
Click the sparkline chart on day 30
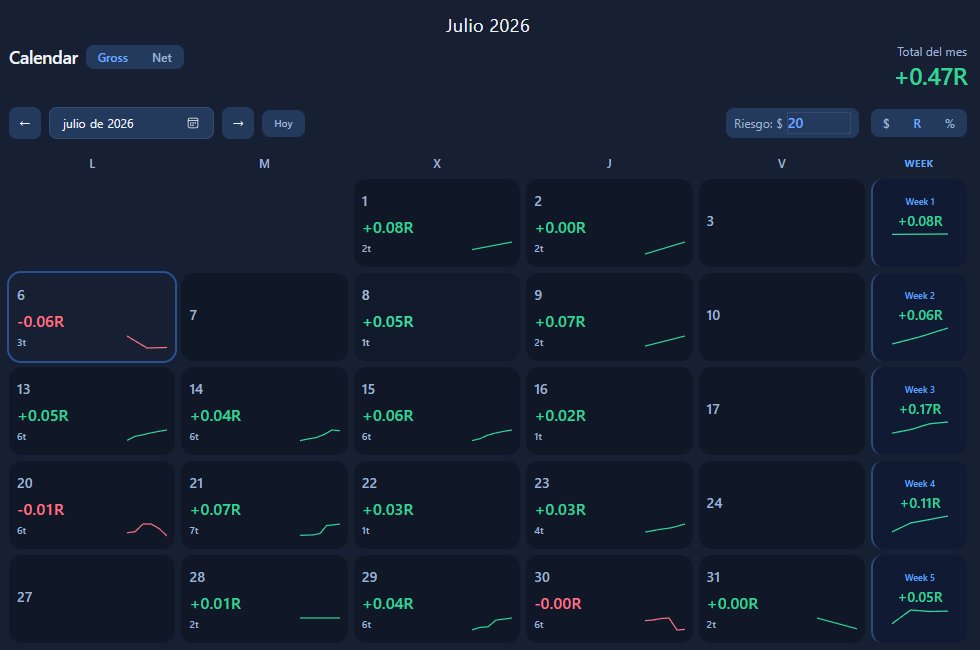click(664, 624)
